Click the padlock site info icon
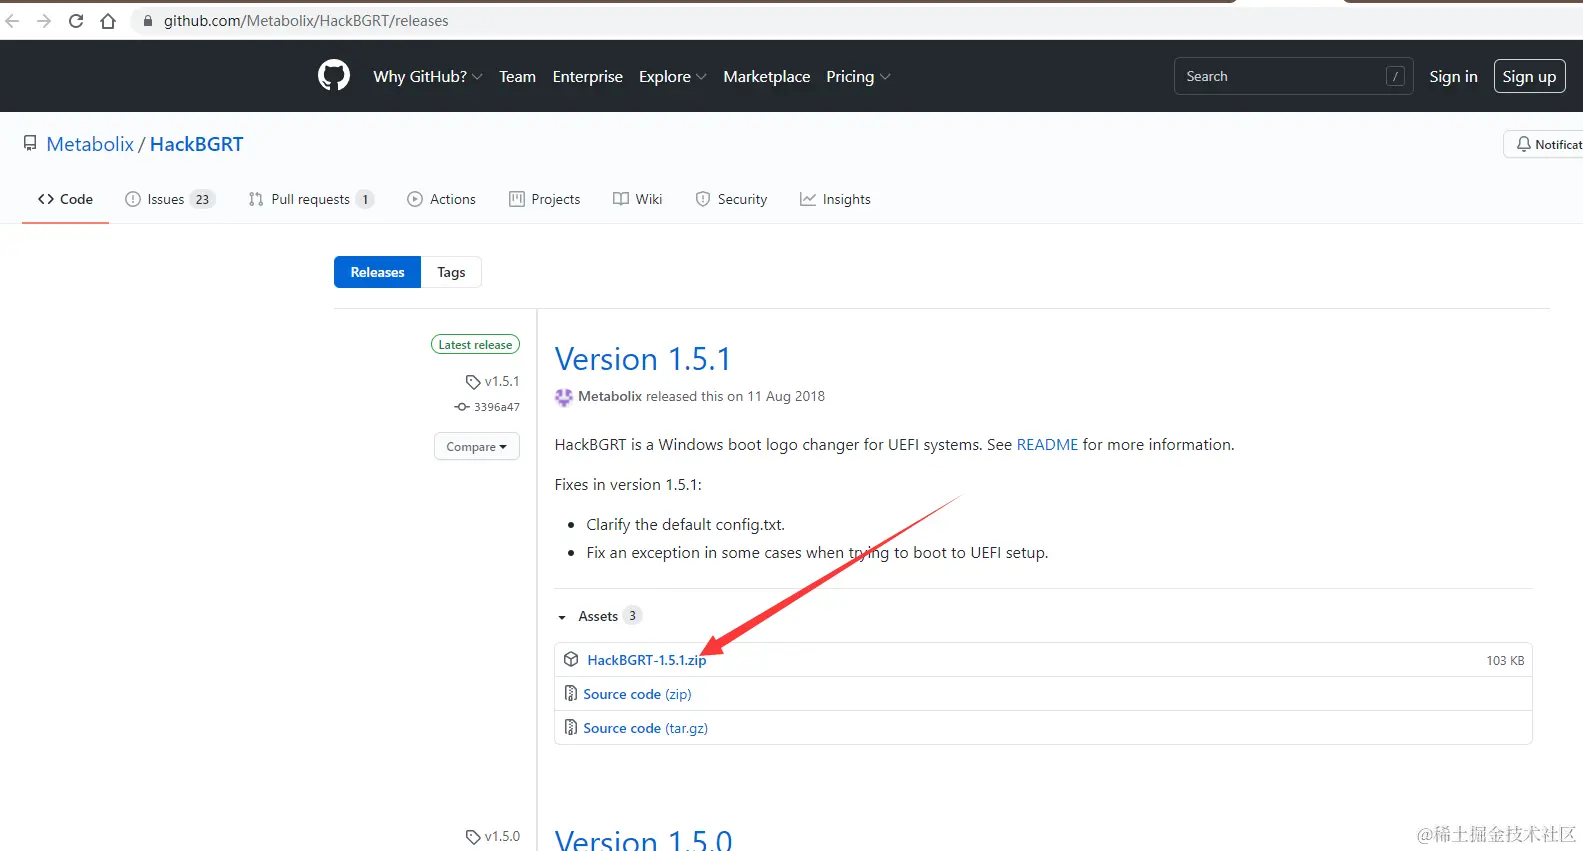The image size is (1583, 851). [148, 21]
